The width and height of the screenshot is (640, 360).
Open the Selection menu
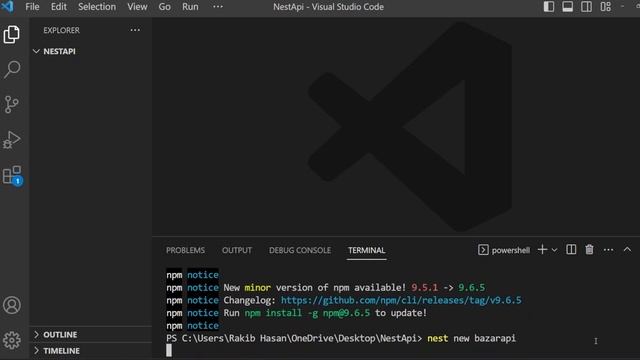click(97, 7)
